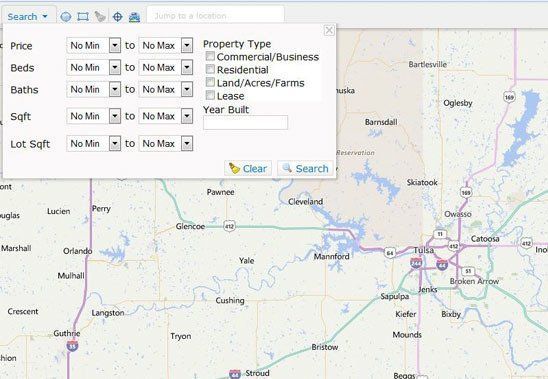This screenshot has height=379, width=548.
Task: Select the rectangle draw search tool
Action: pyautogui.click(x=83, y=17)
